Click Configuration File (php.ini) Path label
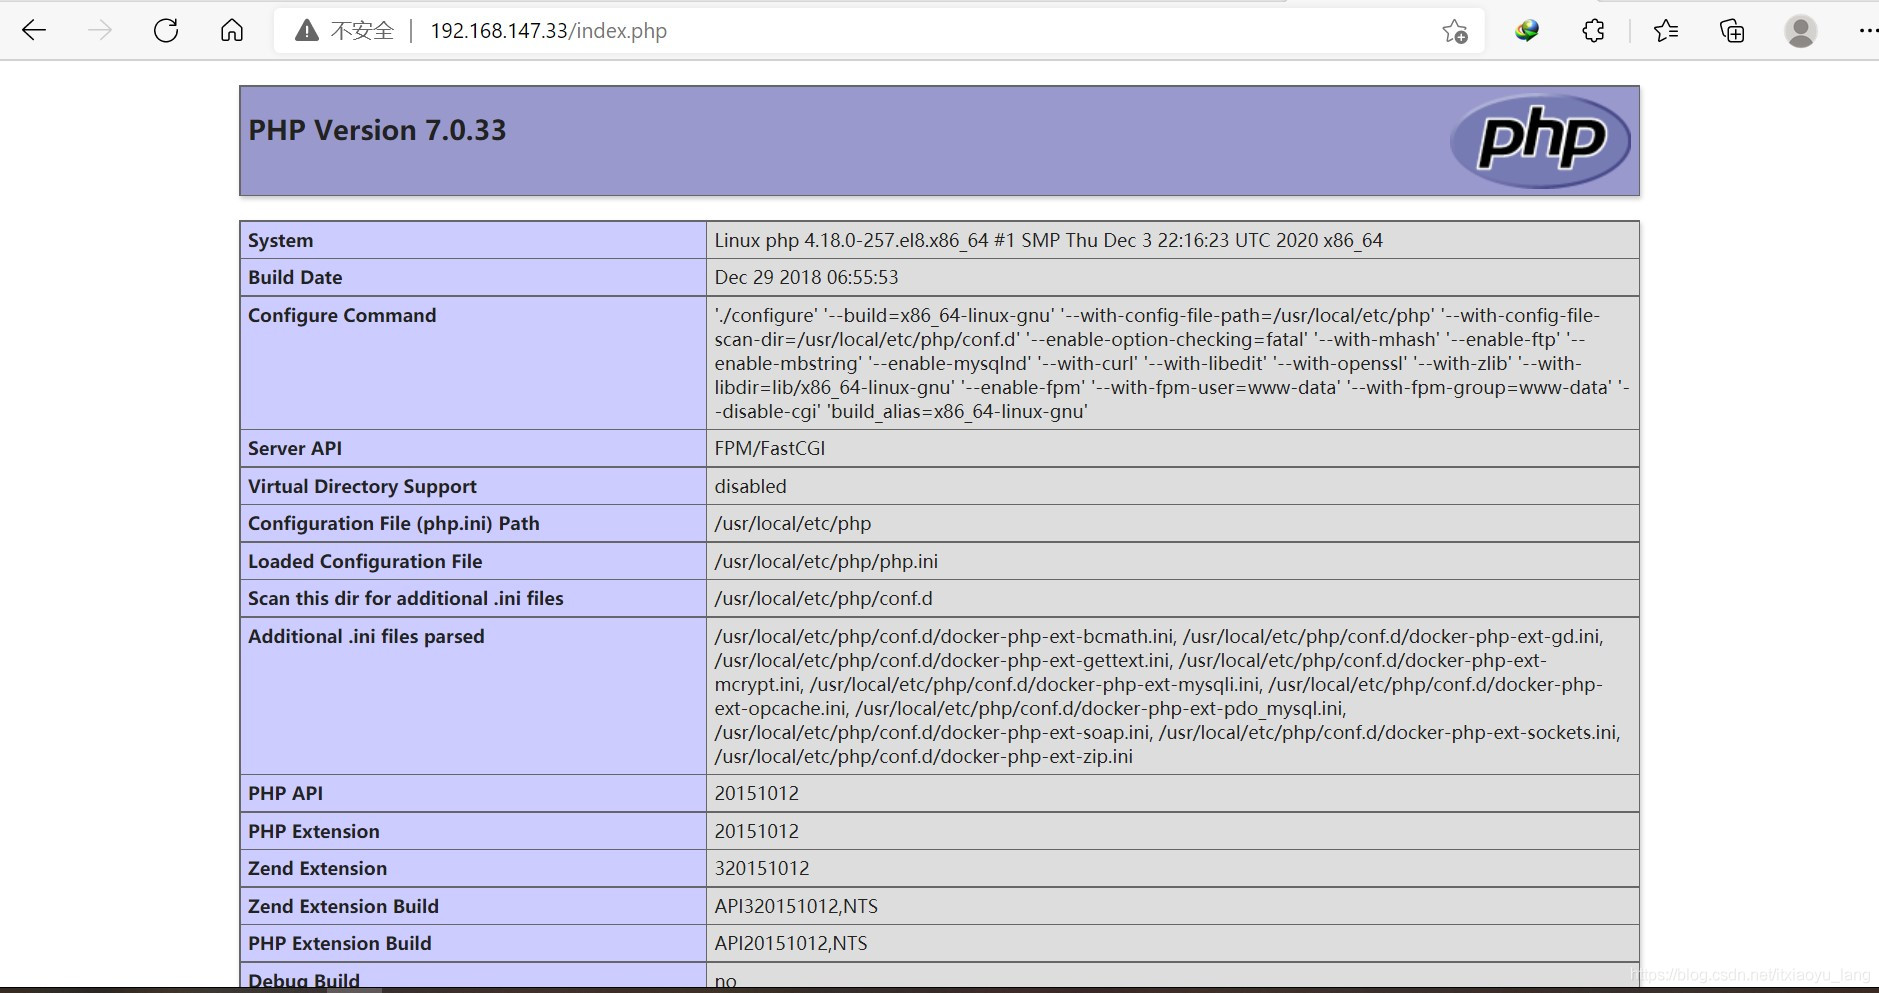1879x993 pixels. click(x=394, y=523)
